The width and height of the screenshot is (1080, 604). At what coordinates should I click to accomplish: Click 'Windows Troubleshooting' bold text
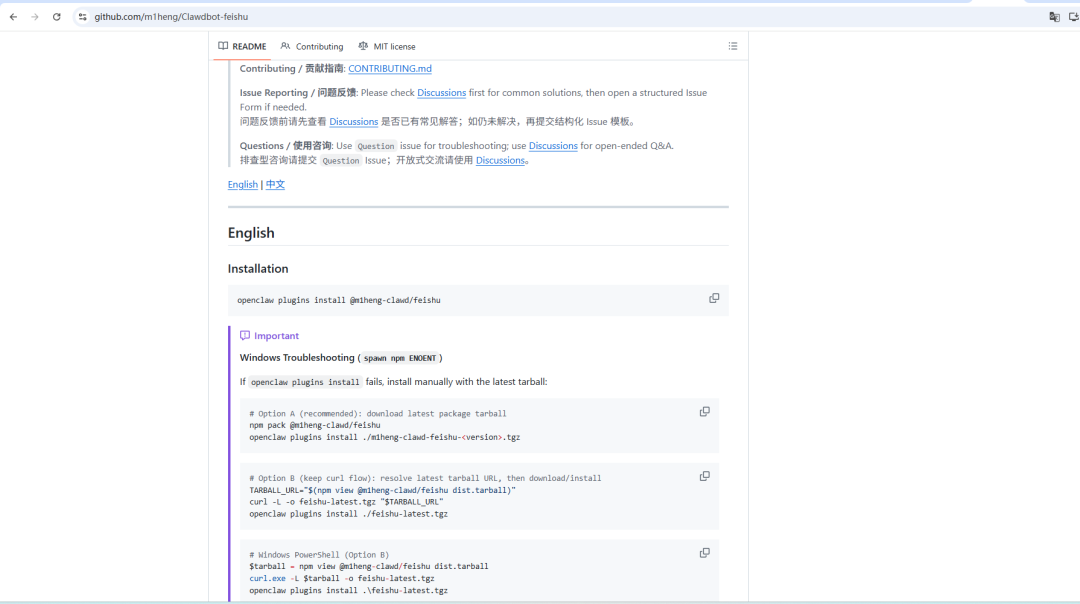[297, 357]
